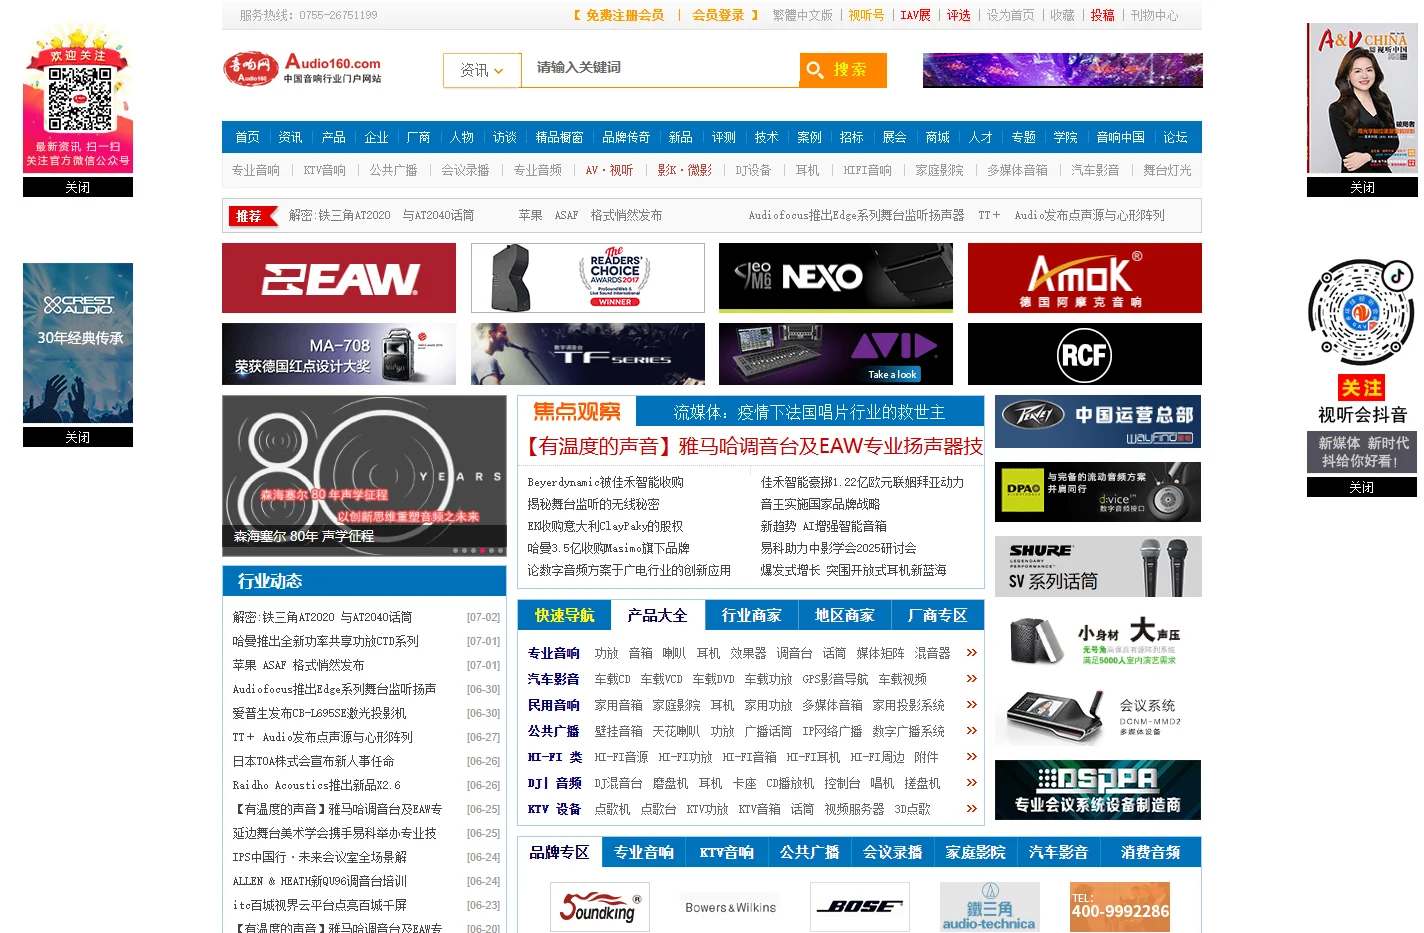
Task: Click the Audio160.com site logo
Action: click(x=302, y=69)
